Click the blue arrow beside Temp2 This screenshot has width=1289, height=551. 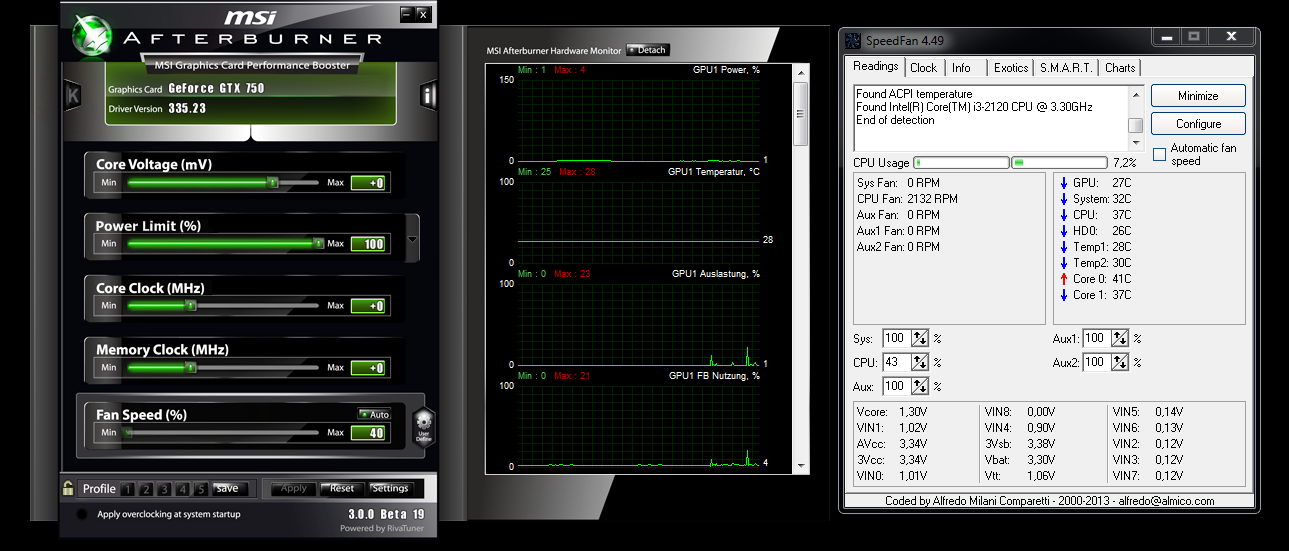tap(1064, 263)
